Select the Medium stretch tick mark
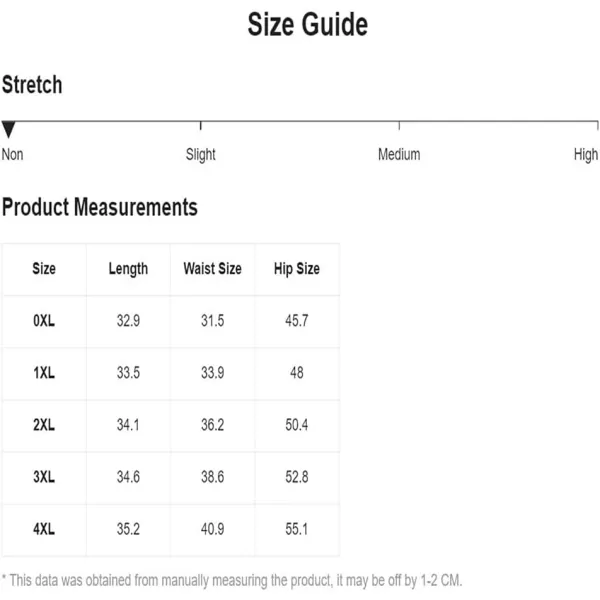The width and height of the screenshot is (600, 600). [x=399, y=126]
